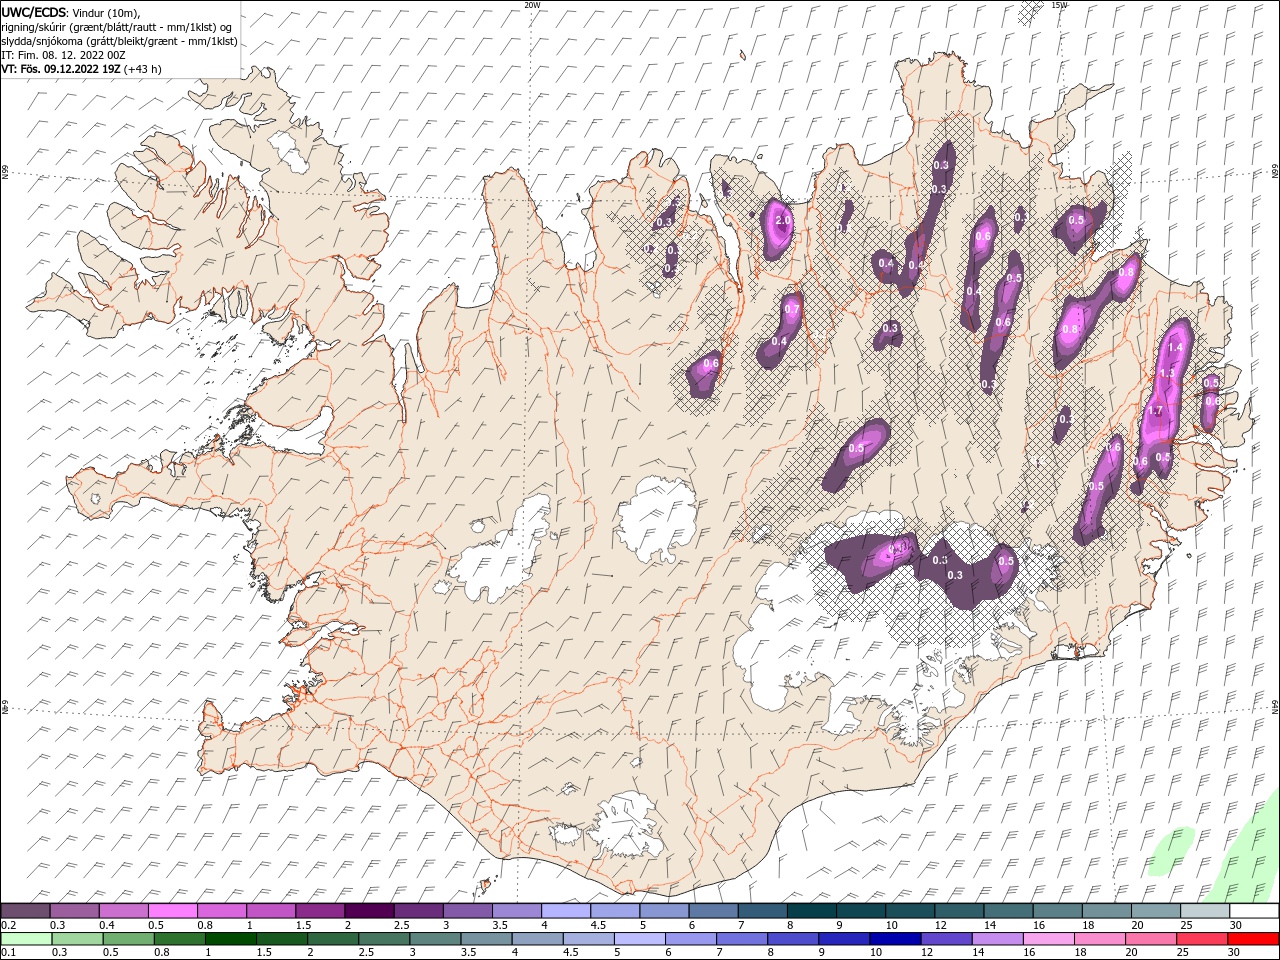The image size is (1280, 960).
Task: Select the bright pink upper legend swatch at 0.5
Action: [x=173, y=911]
